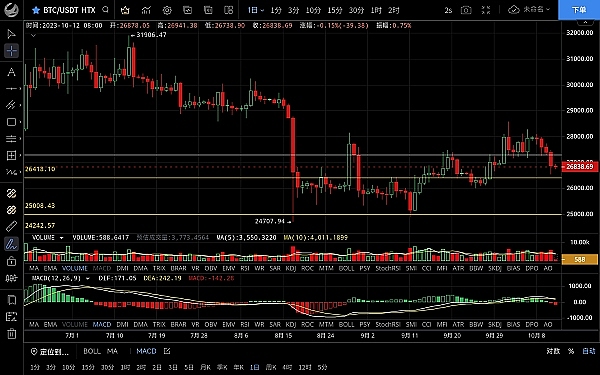Open the 1日 interval dropdown
Image resolution: width=600 pixels, height=375 pixels.
click(256, 10)
